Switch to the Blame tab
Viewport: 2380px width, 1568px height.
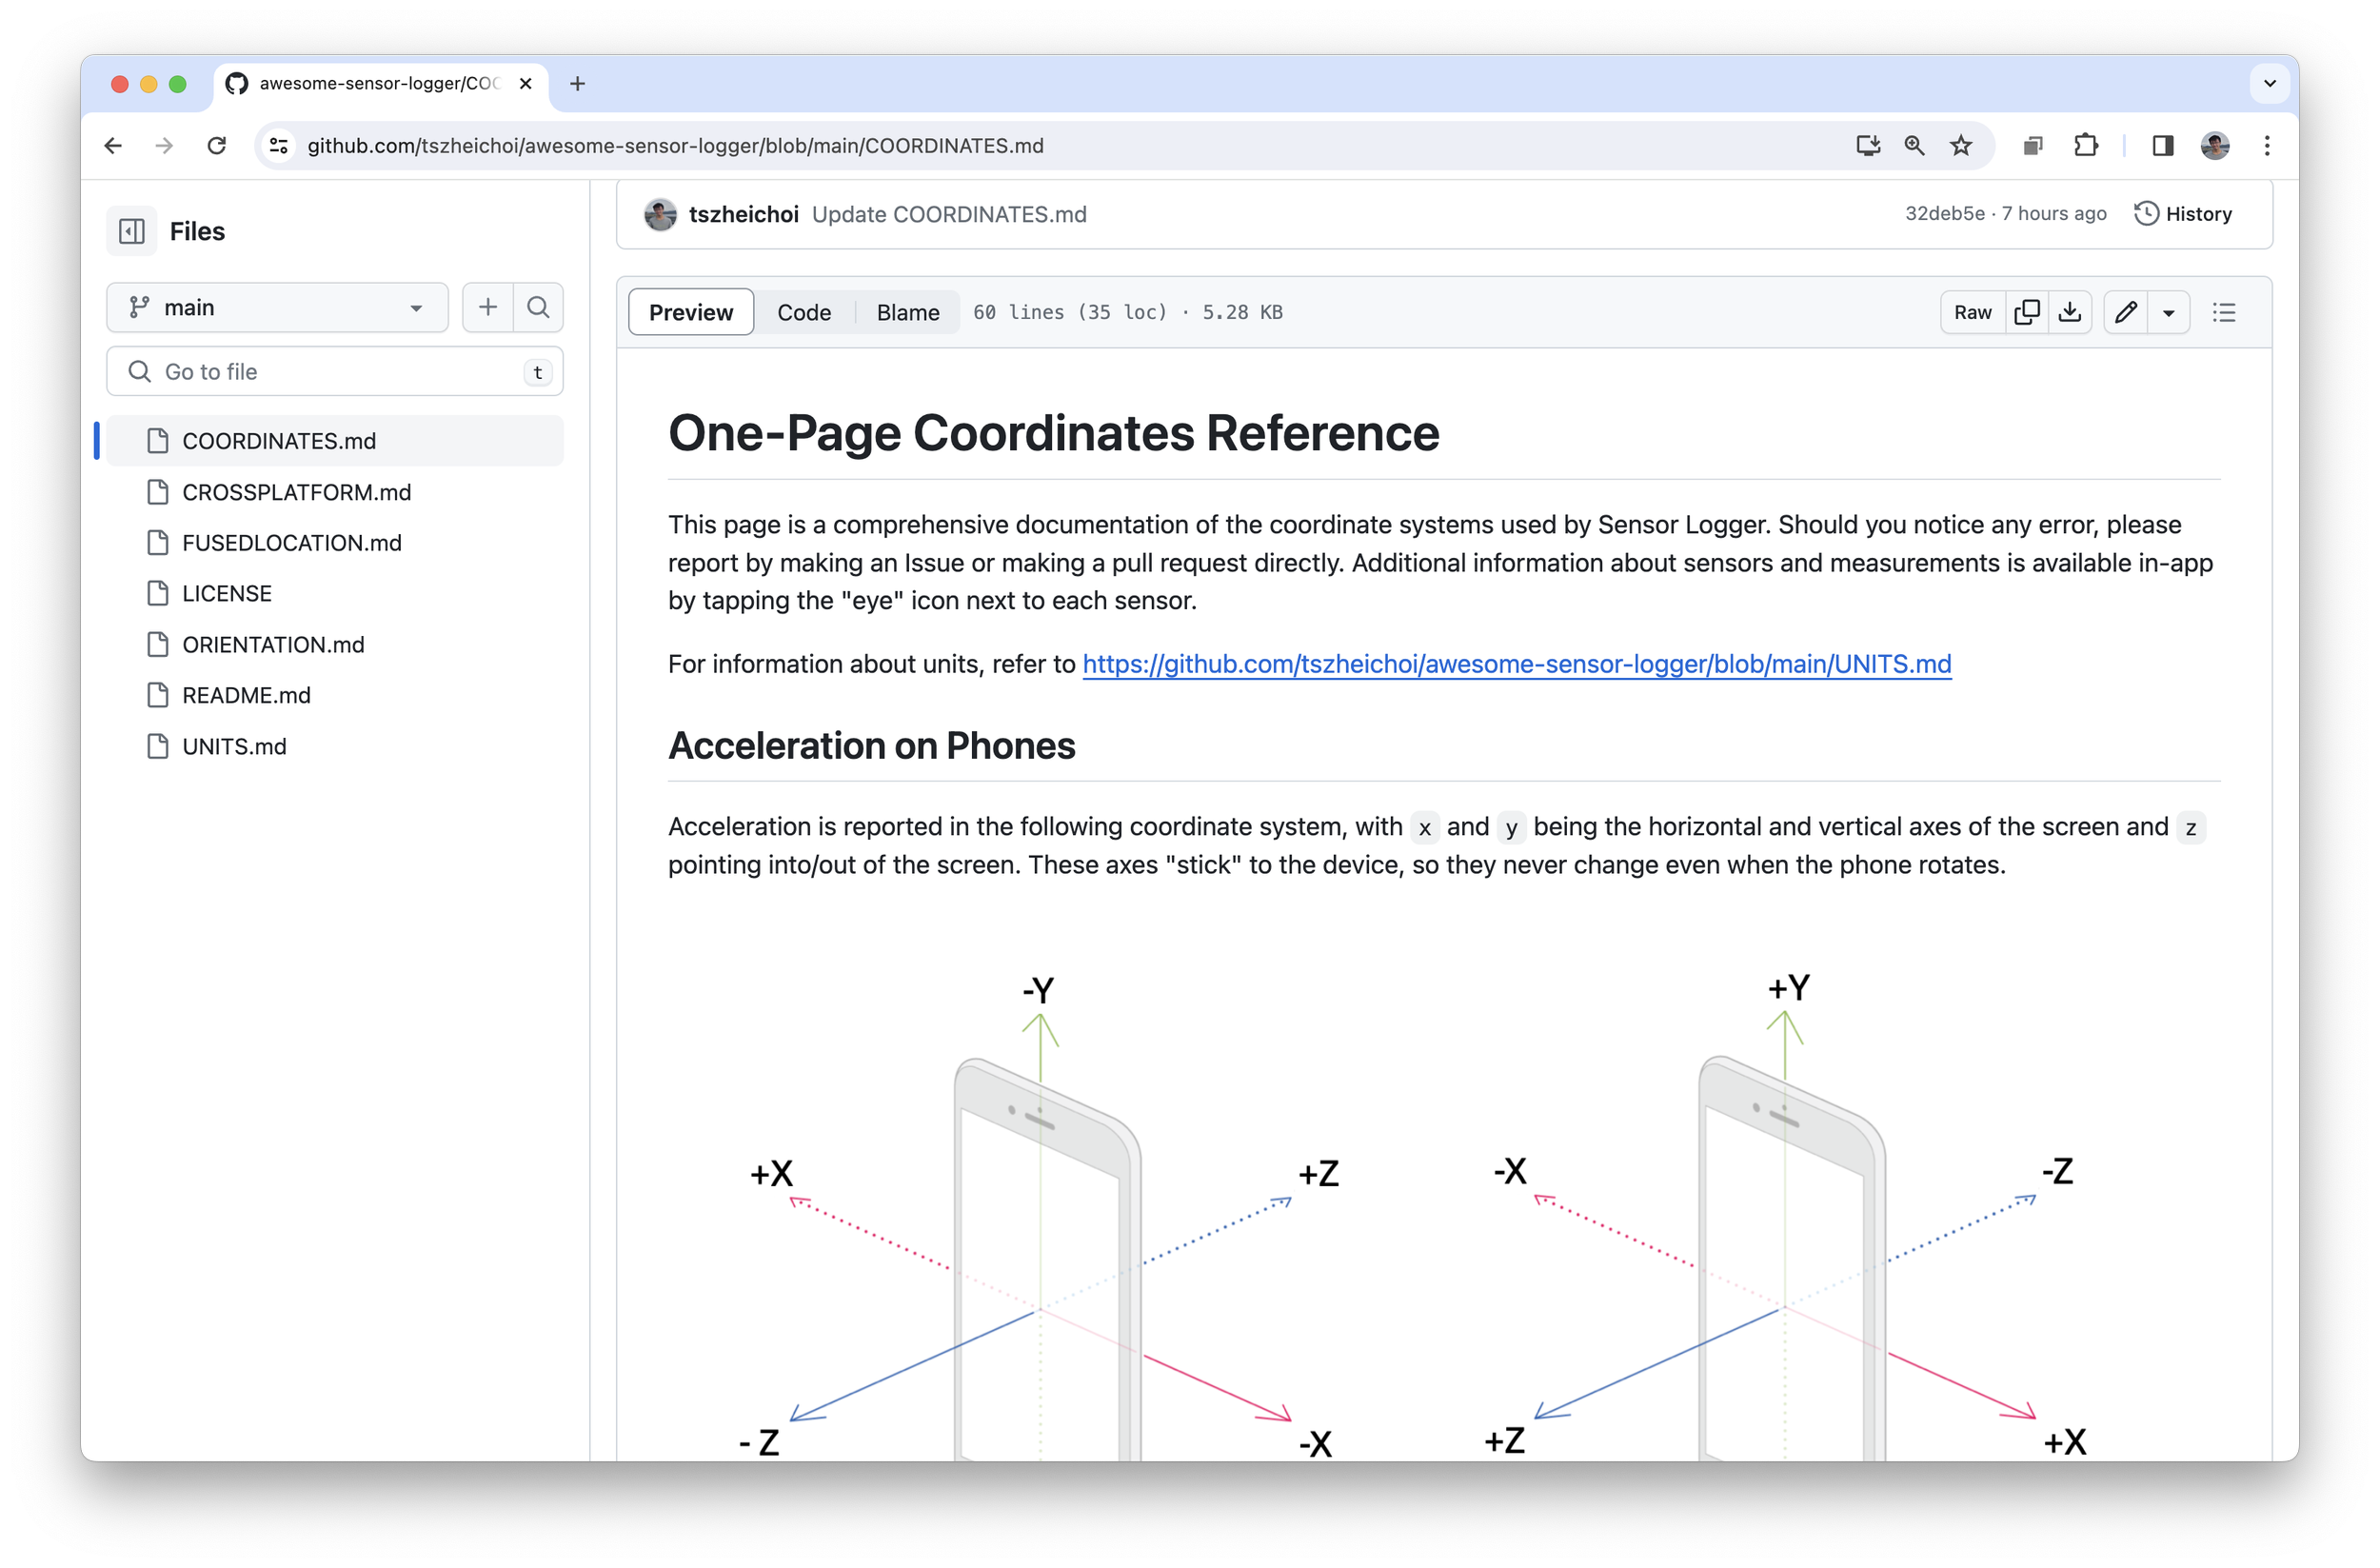(x=906, y=311)
